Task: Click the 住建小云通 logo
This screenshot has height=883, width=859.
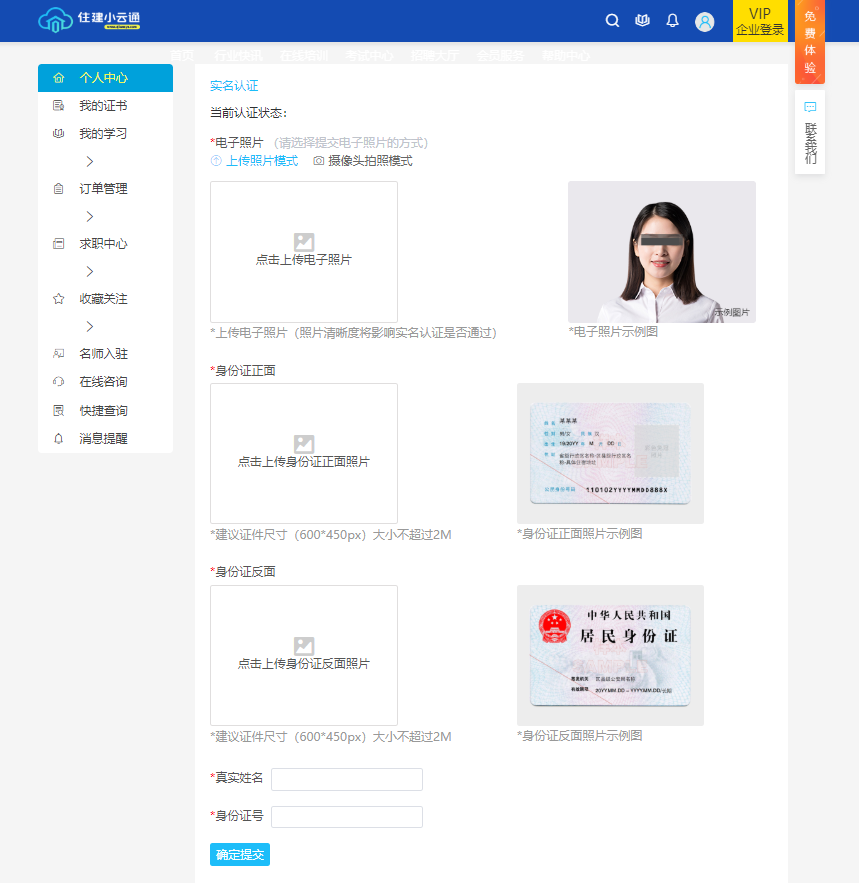Action: tap(89, 20)
